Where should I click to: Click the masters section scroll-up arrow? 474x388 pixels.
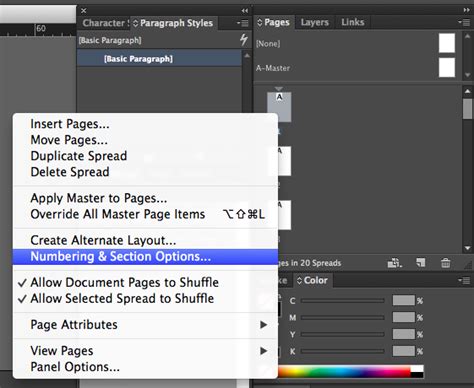coord(467,36)
